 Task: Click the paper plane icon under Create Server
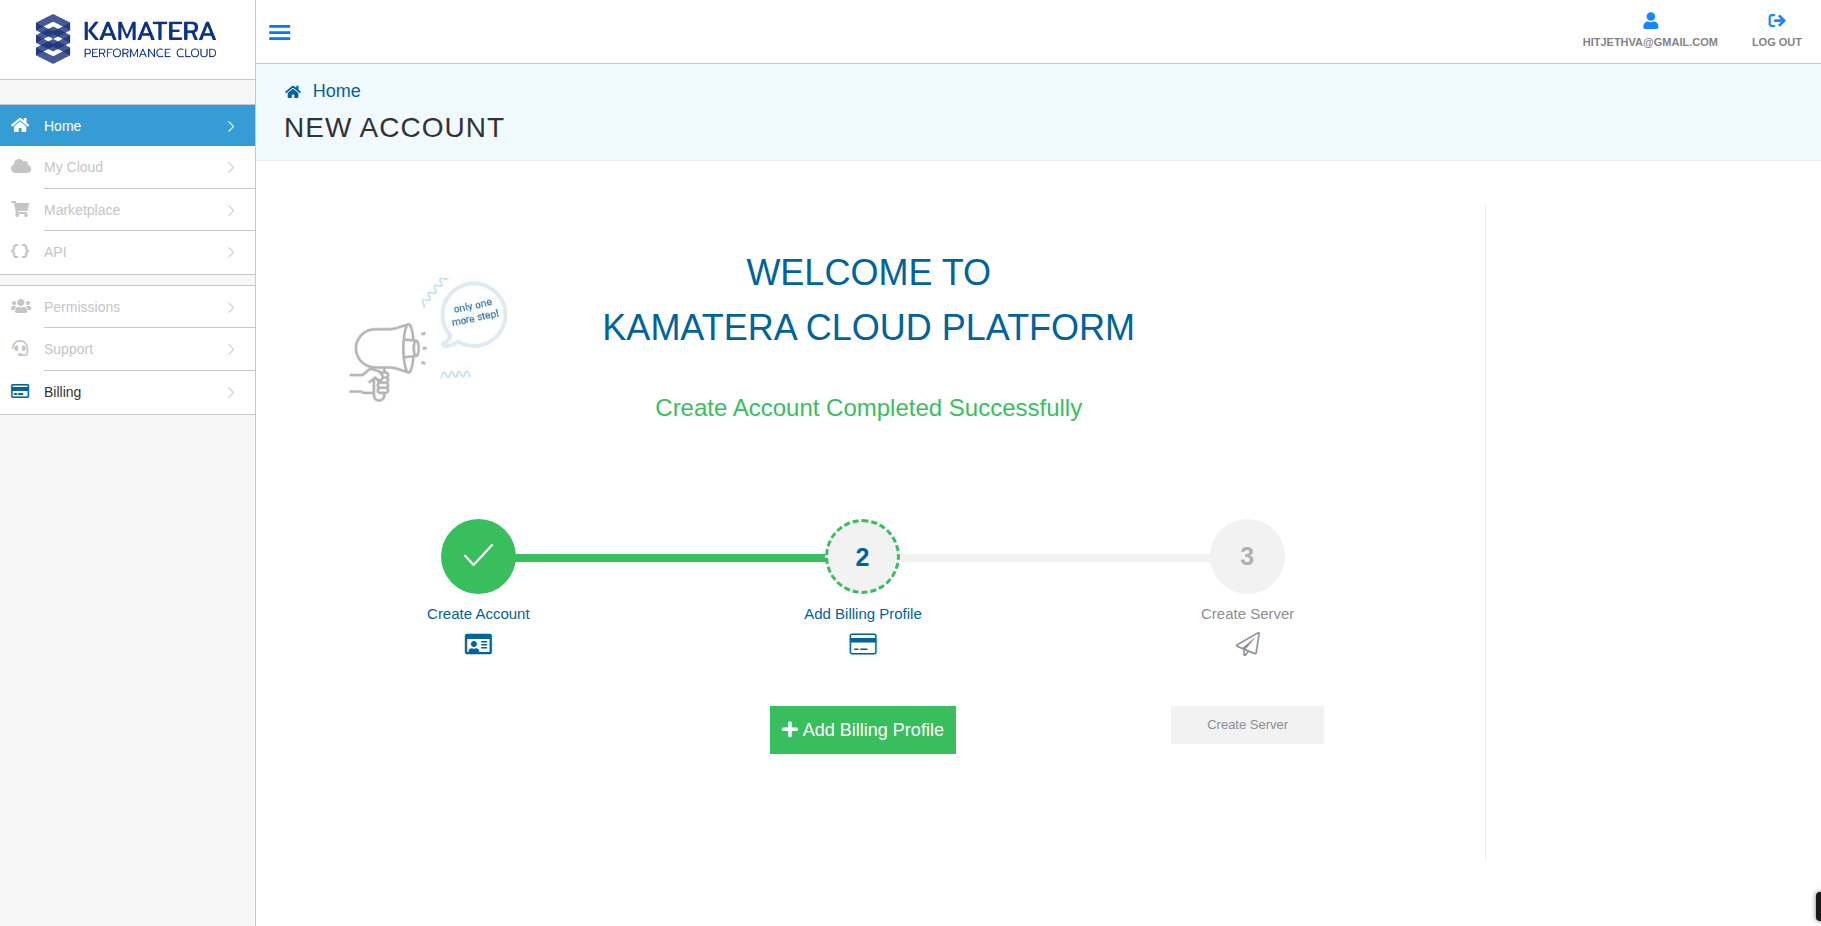1247,645
